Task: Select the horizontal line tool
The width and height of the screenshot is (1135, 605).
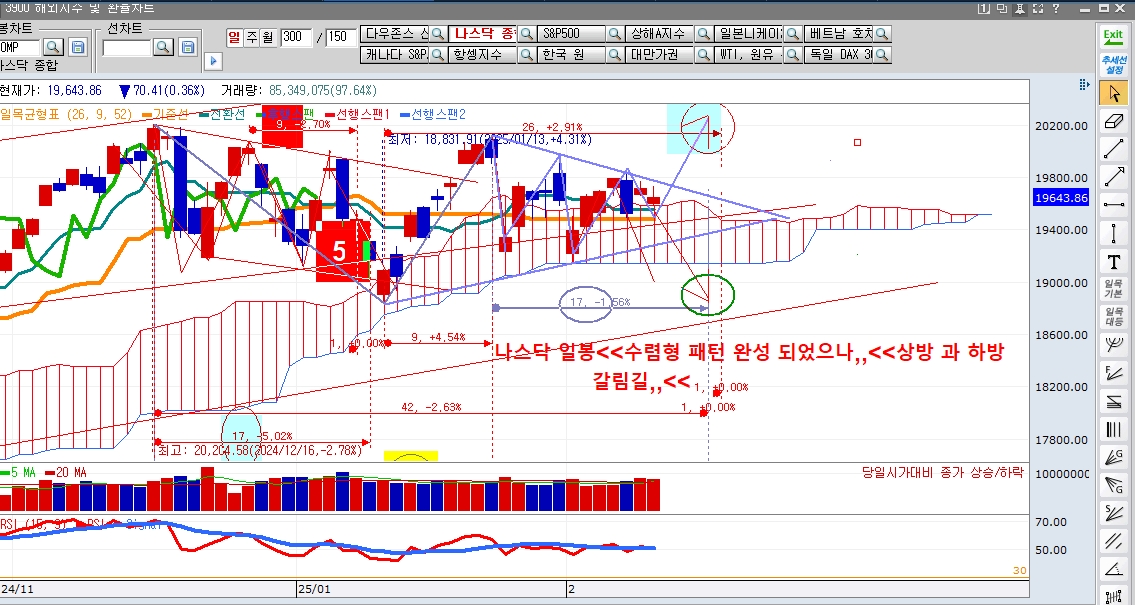Action: click(1113, 205)
